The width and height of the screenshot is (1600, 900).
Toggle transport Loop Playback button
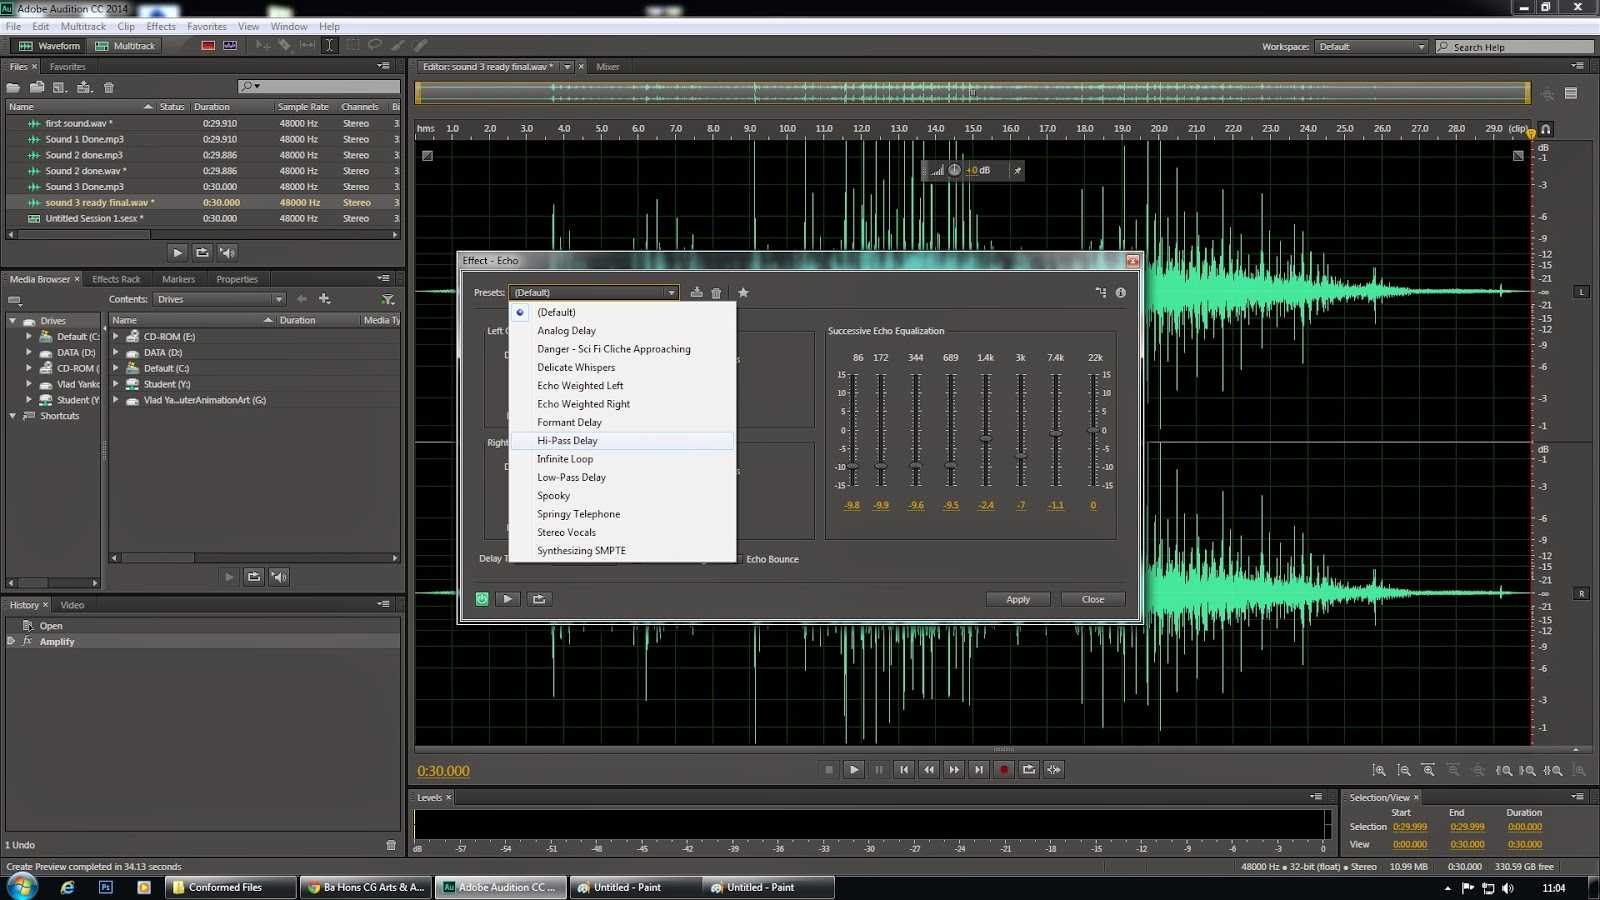[1029, 770]
